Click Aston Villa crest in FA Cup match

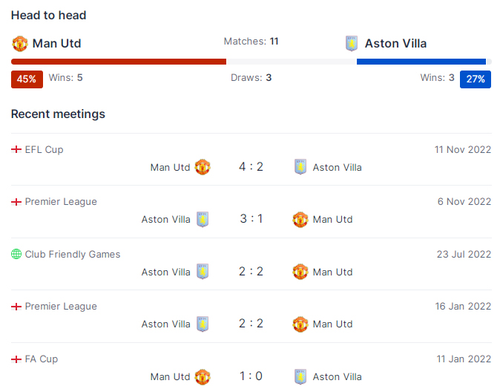(x=300, y=377)
